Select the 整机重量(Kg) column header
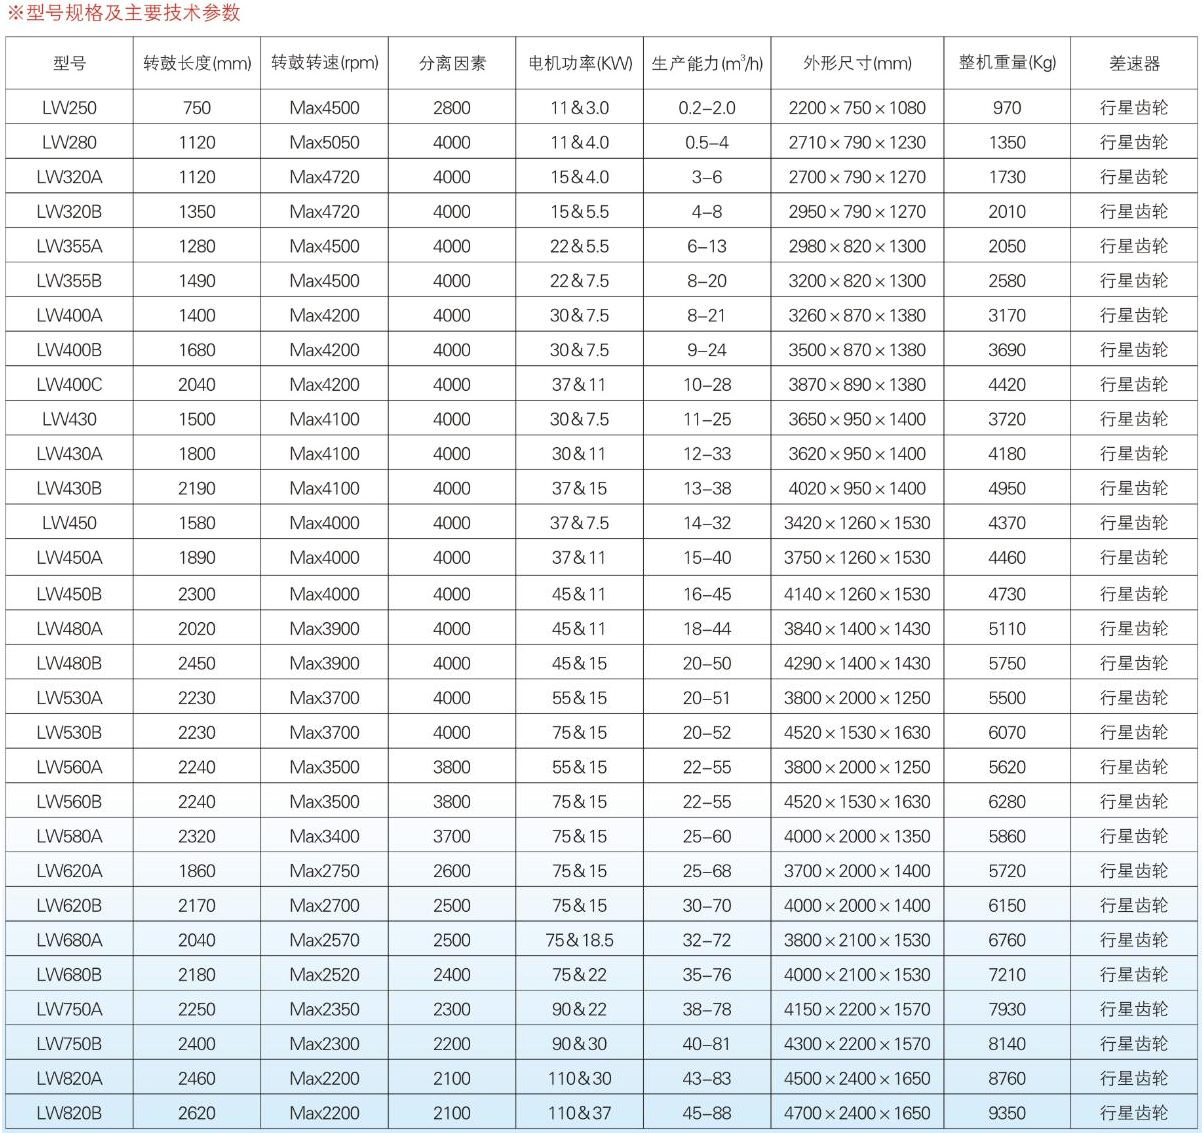This screenshot has height=1136, width=1202. 1007,63
